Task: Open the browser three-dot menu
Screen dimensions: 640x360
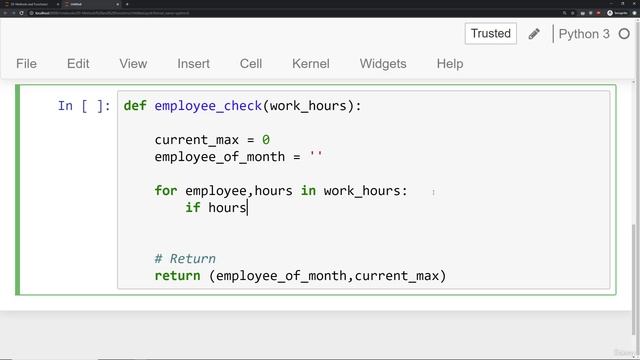Action: (x=635, y=13)
